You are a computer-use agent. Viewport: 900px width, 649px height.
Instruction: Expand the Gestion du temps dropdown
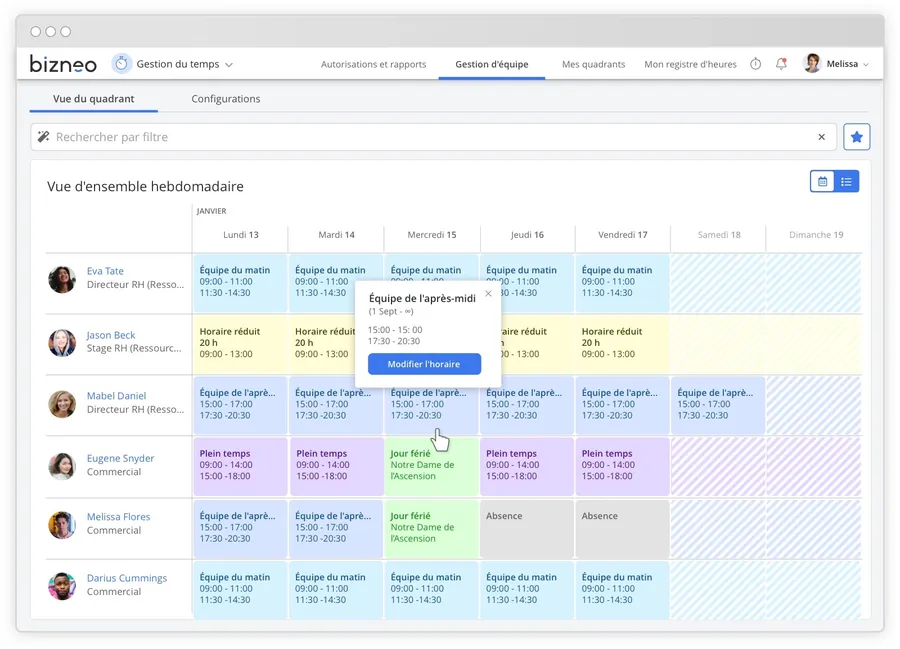pos(229,65)
